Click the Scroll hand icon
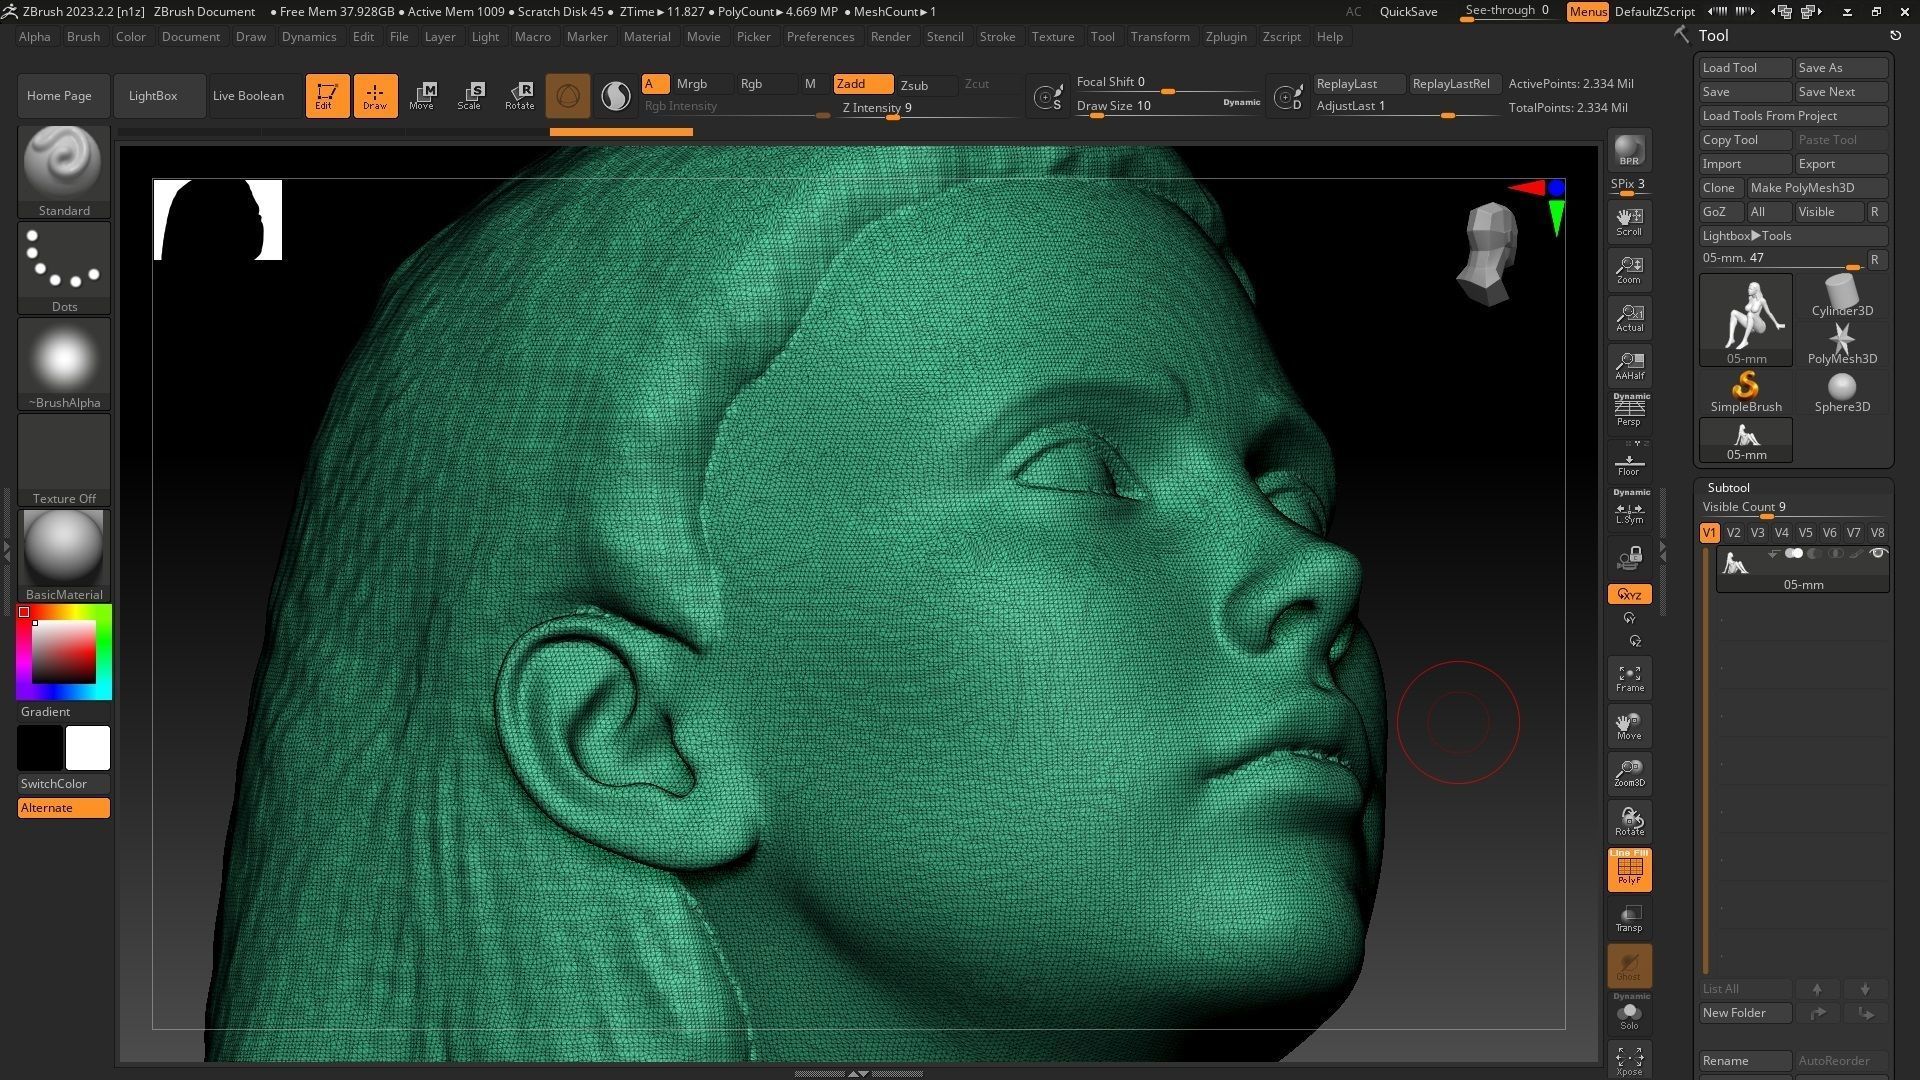The width and height of the screenshot is (1920, 1080). click(1629, 222)
